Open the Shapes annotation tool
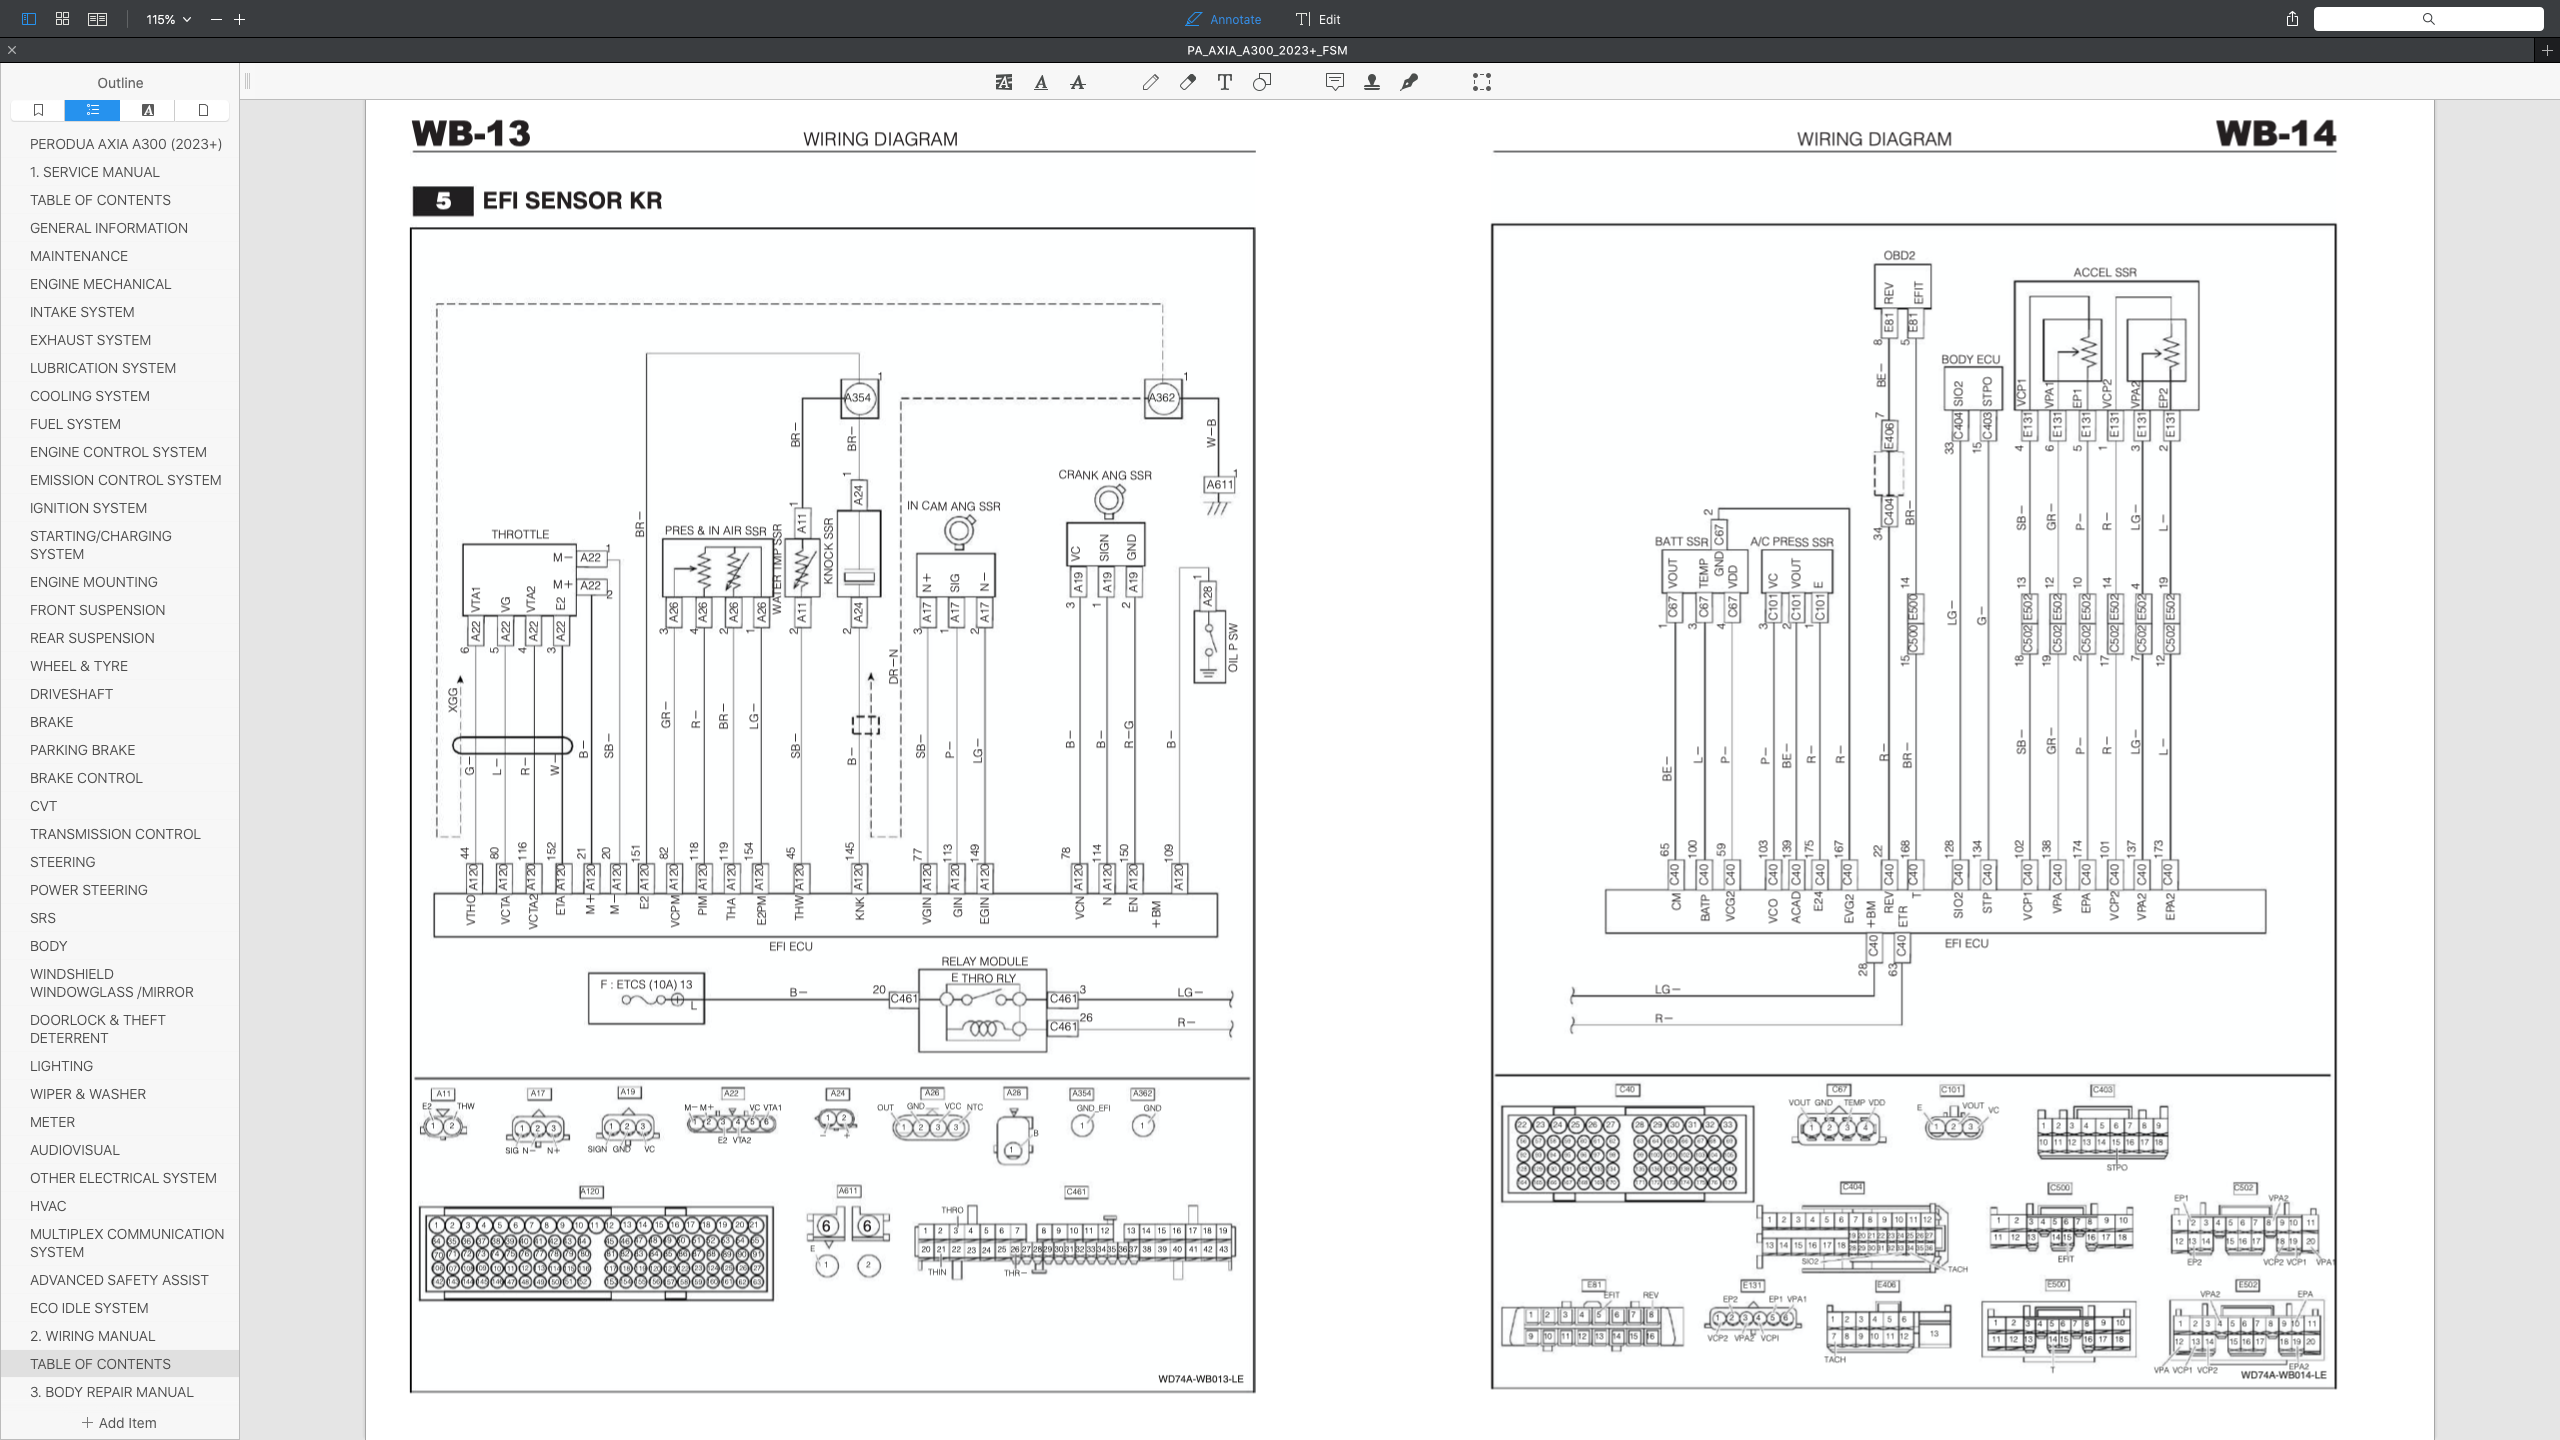Screen dimensions: 2560x1440 [x=1262, y=82]
